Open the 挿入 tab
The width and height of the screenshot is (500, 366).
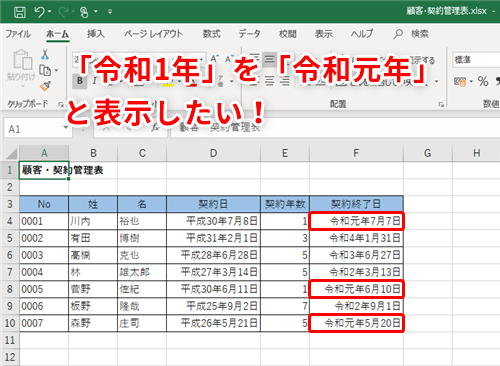[x=96, y=34]
